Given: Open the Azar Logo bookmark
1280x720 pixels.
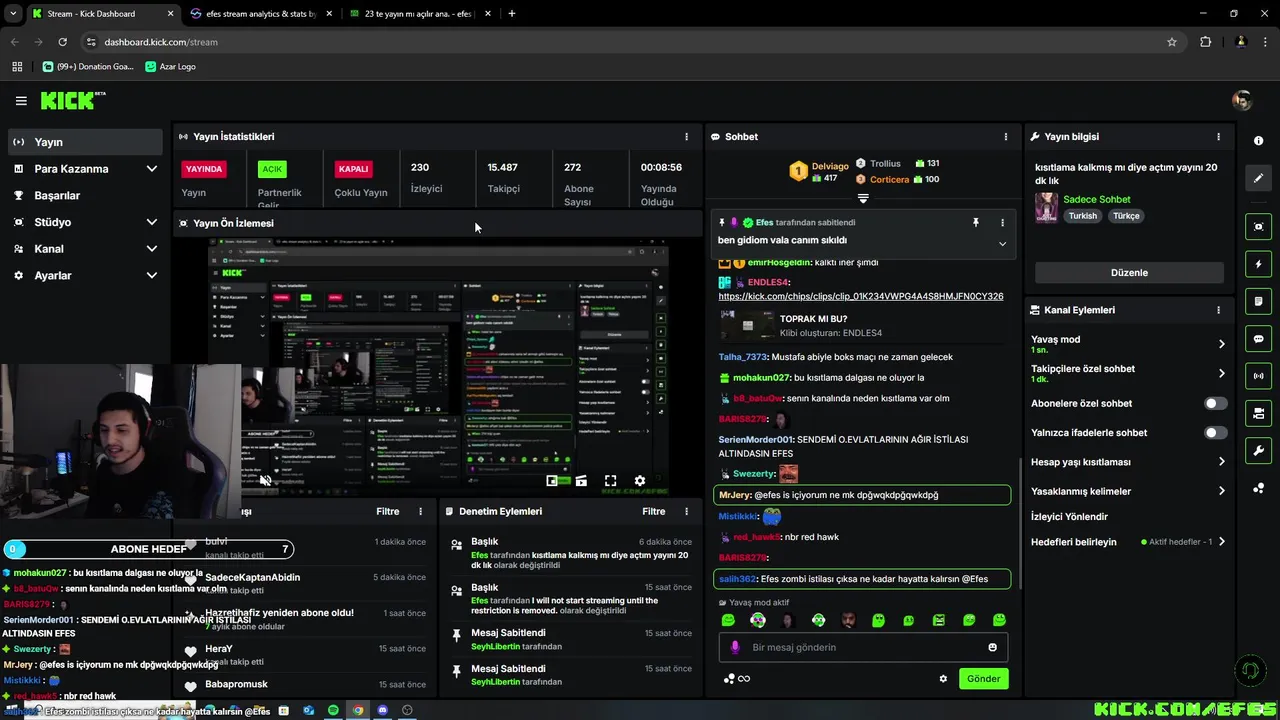Looking at the screenshot, I should click(x=170, y=66).
